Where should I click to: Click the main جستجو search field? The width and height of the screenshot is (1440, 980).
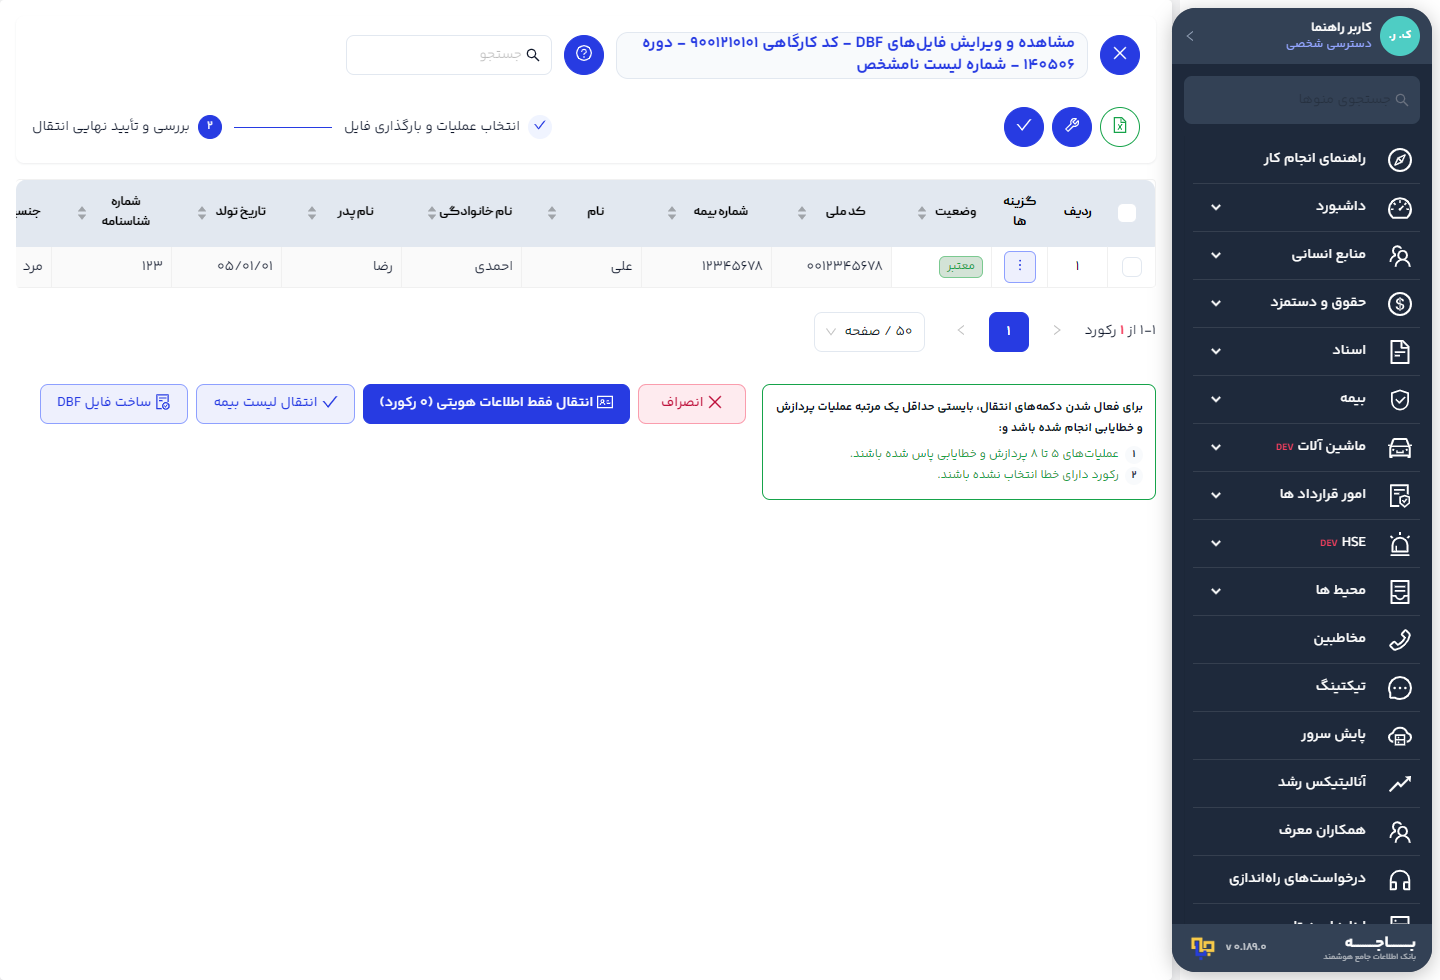pyautogui.click(x=449, y=55)
